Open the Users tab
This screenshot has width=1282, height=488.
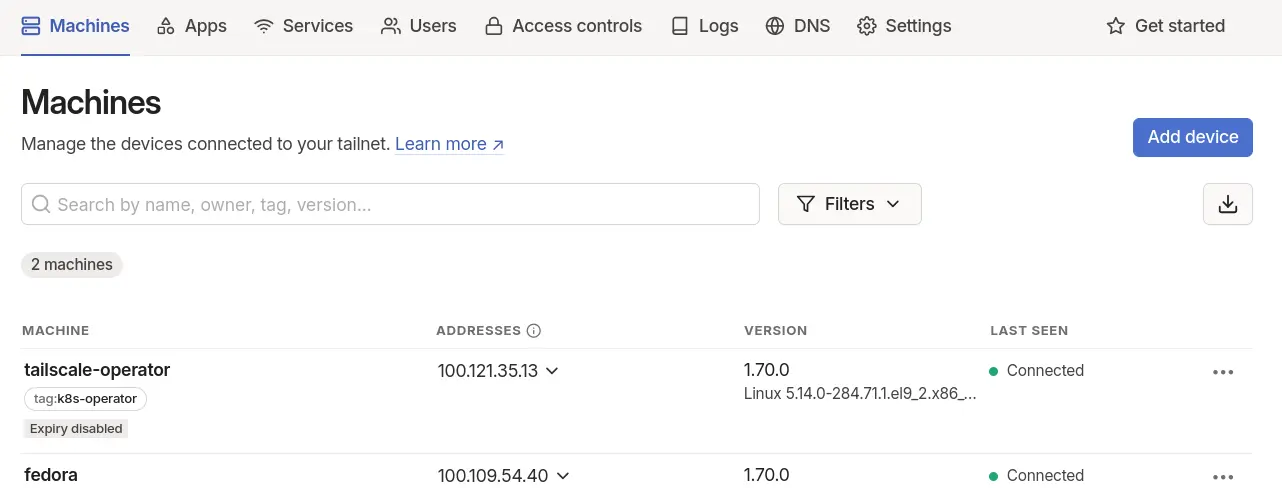coord(418,26)
